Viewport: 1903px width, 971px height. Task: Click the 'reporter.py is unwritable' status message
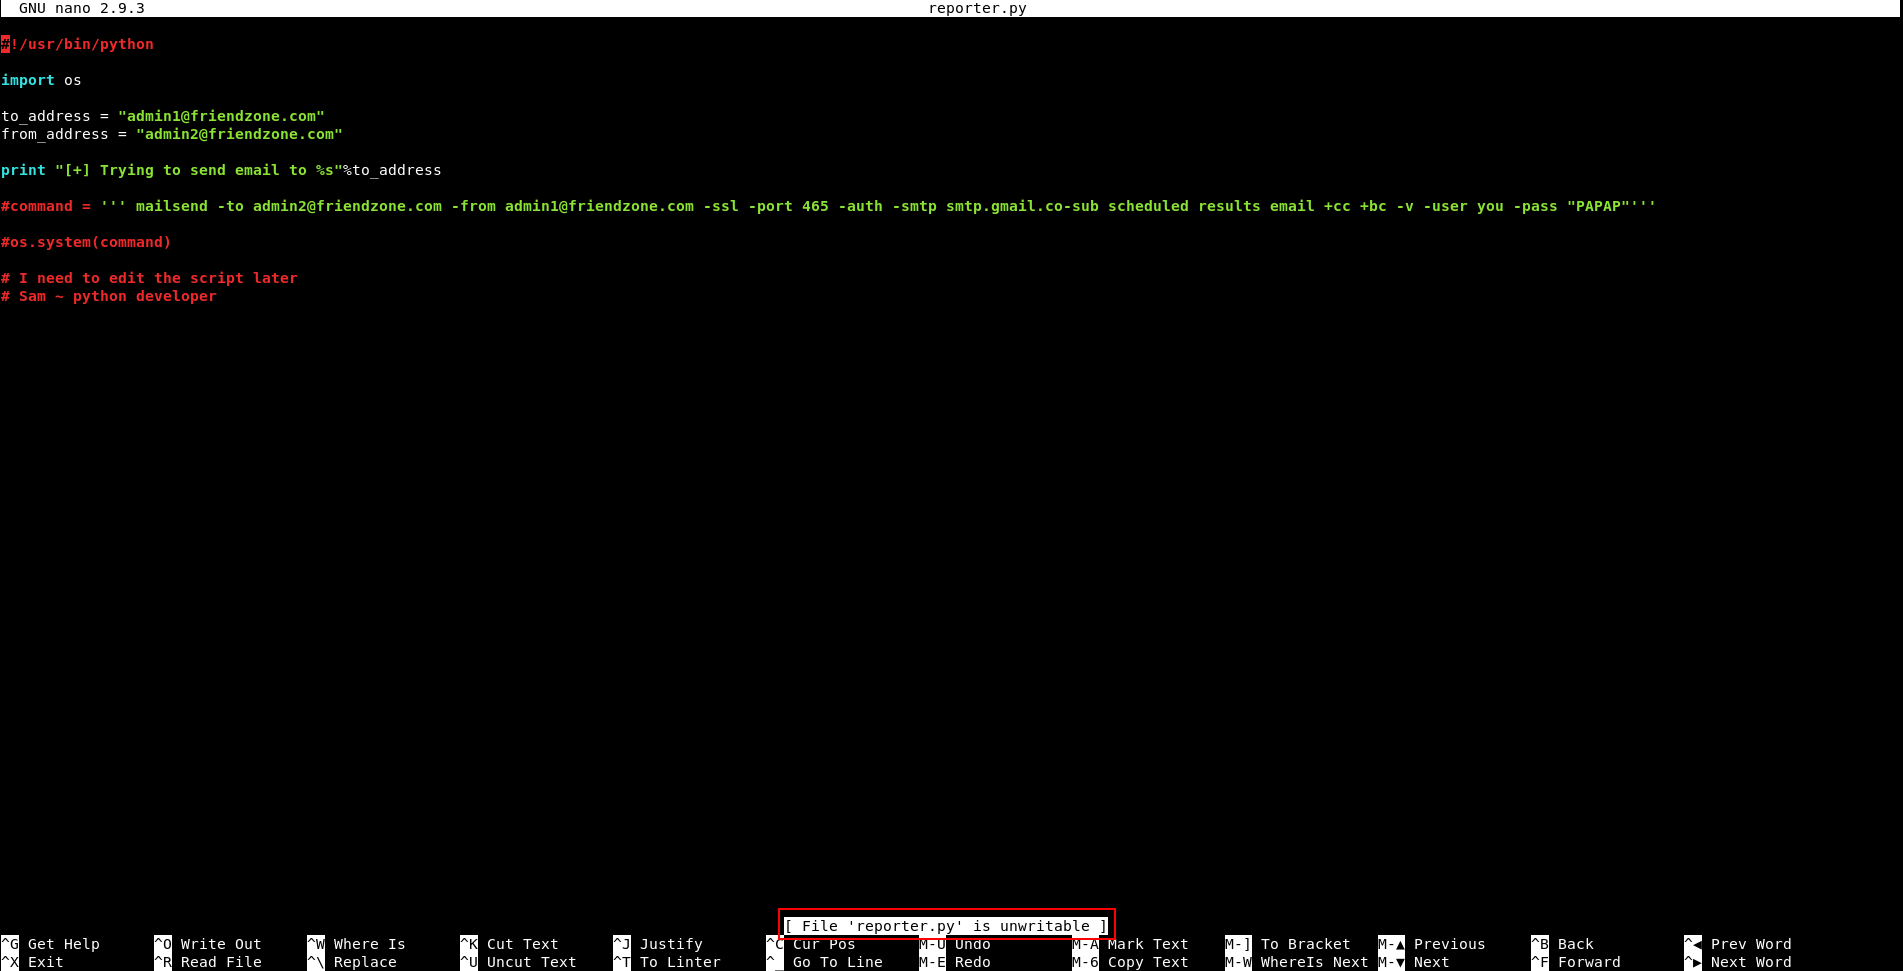[946, 926]
